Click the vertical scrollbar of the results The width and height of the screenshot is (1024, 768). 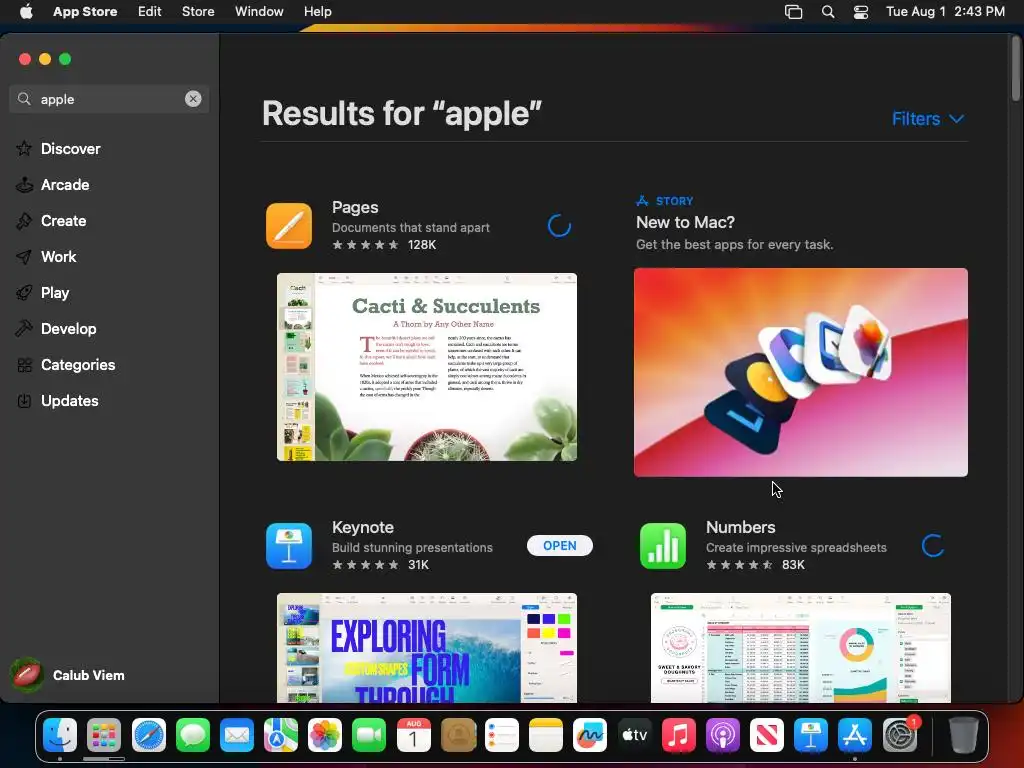click(1016, 69)
